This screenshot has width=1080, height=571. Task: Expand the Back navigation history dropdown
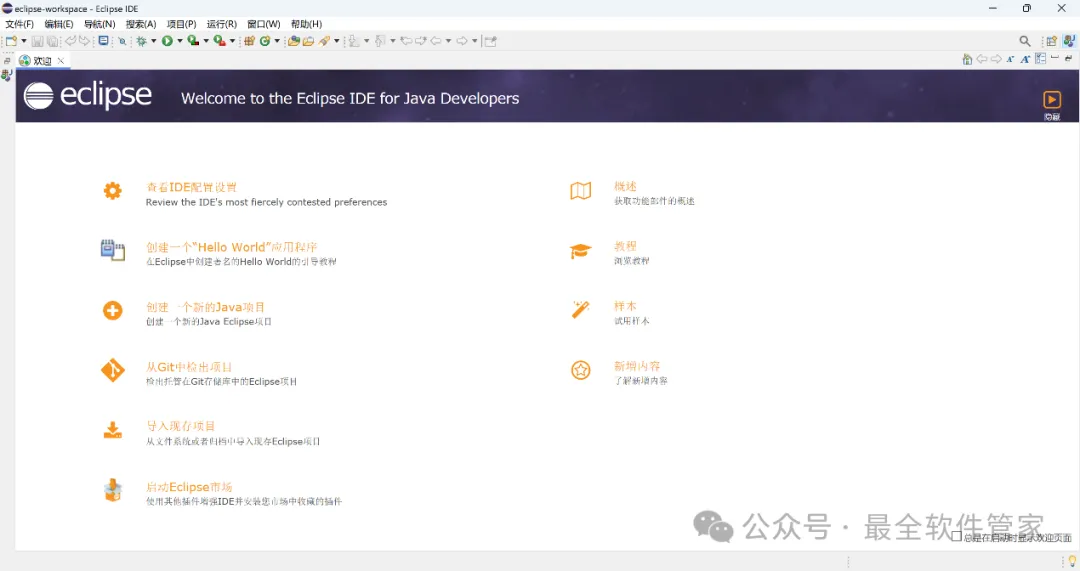tap(448, 41)
